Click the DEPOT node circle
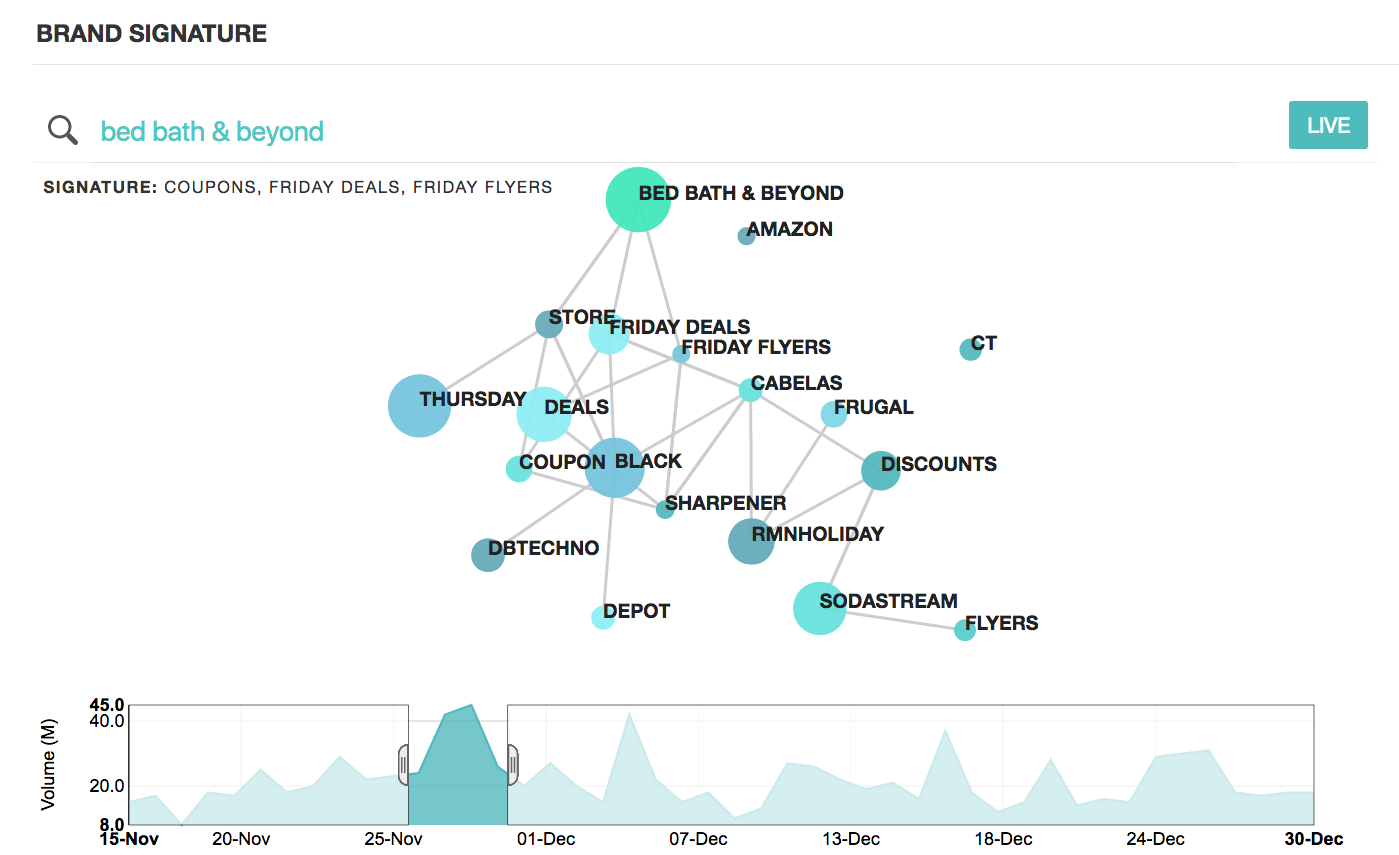The height and width of the screenshot is (855, 1399). (x=602, y=617)
